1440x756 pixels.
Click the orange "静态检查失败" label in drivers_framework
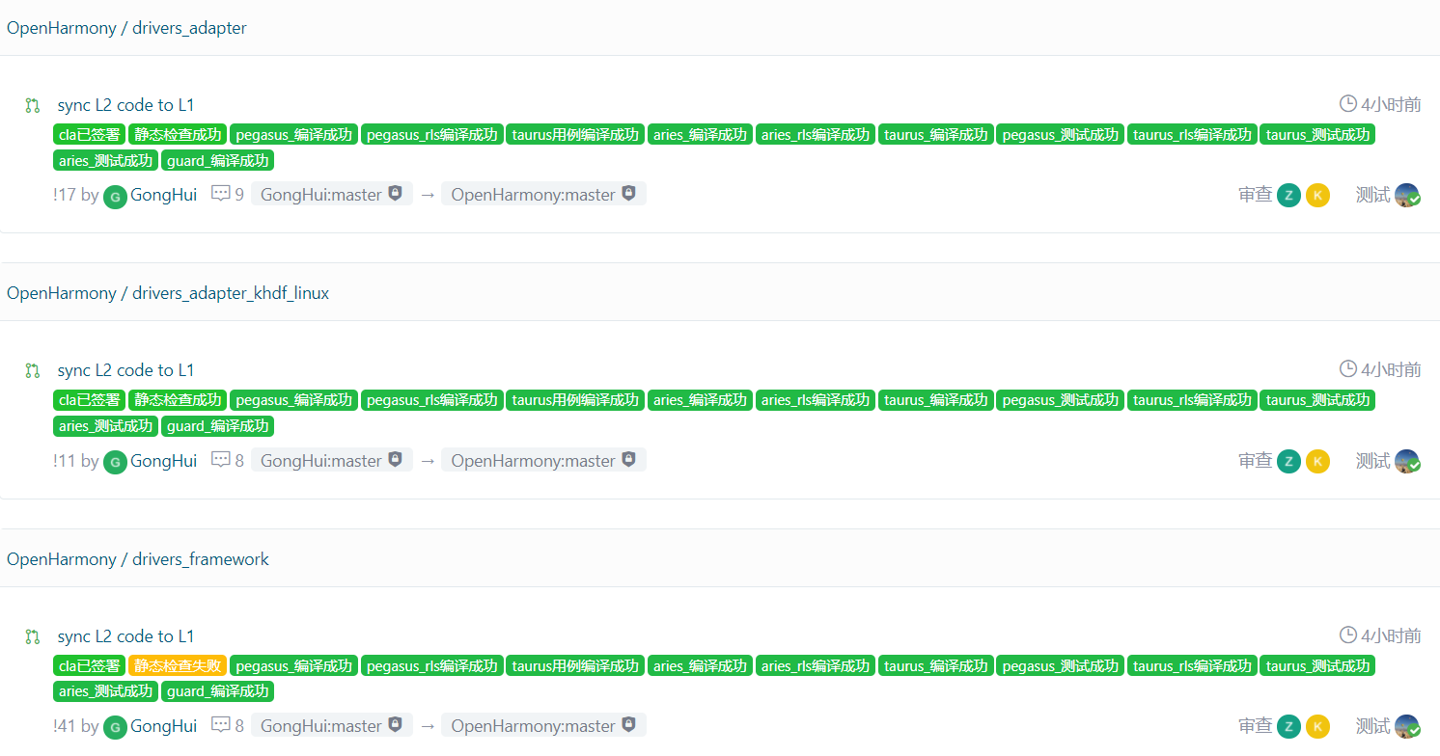pyautogui.click(x=178, y=666)
